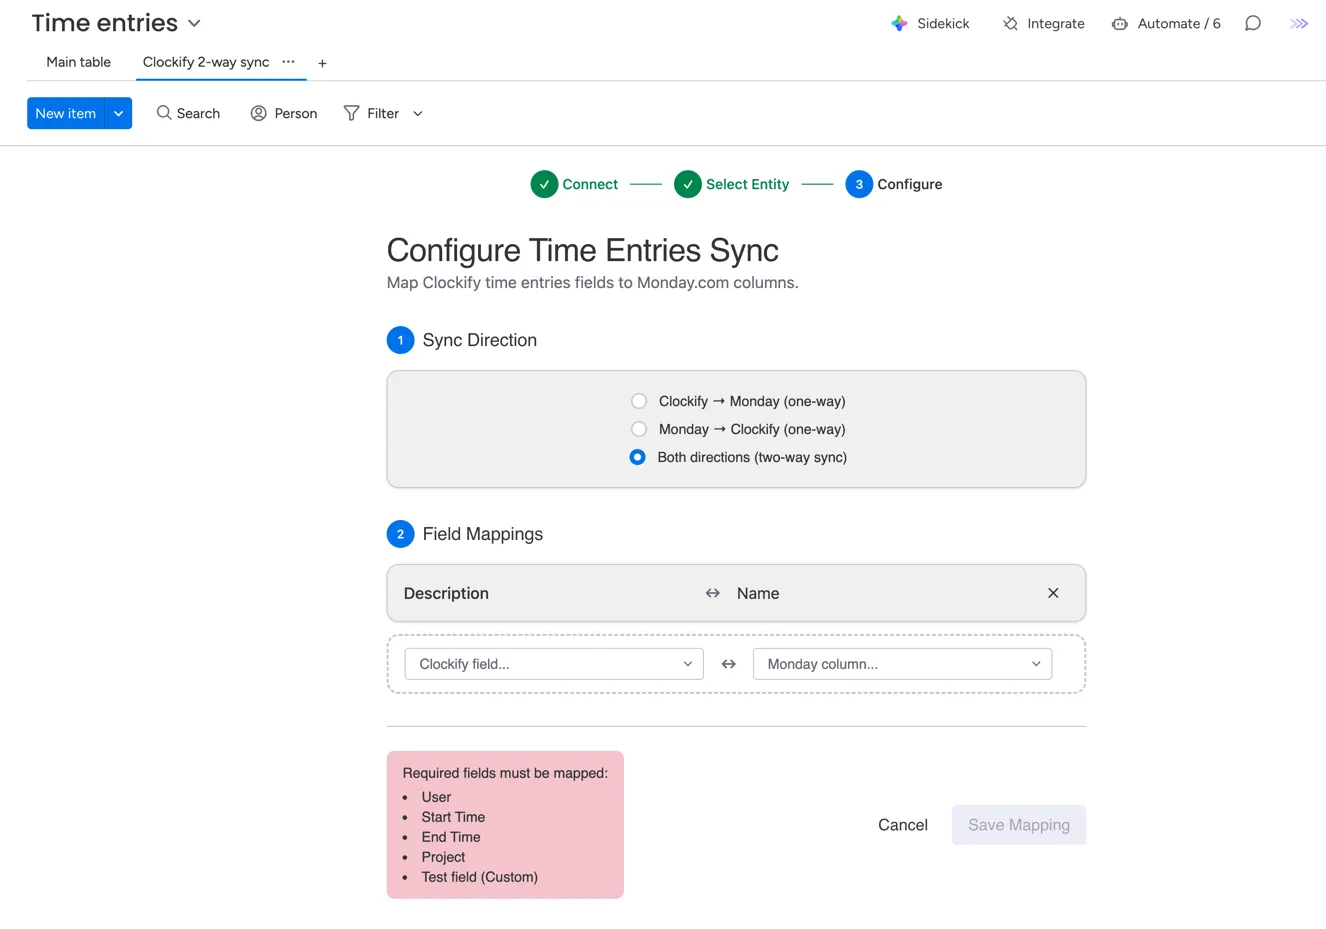Click the Save Mapping button
This screenshot has height=929, width=1326.
[x=1018, y=825]
